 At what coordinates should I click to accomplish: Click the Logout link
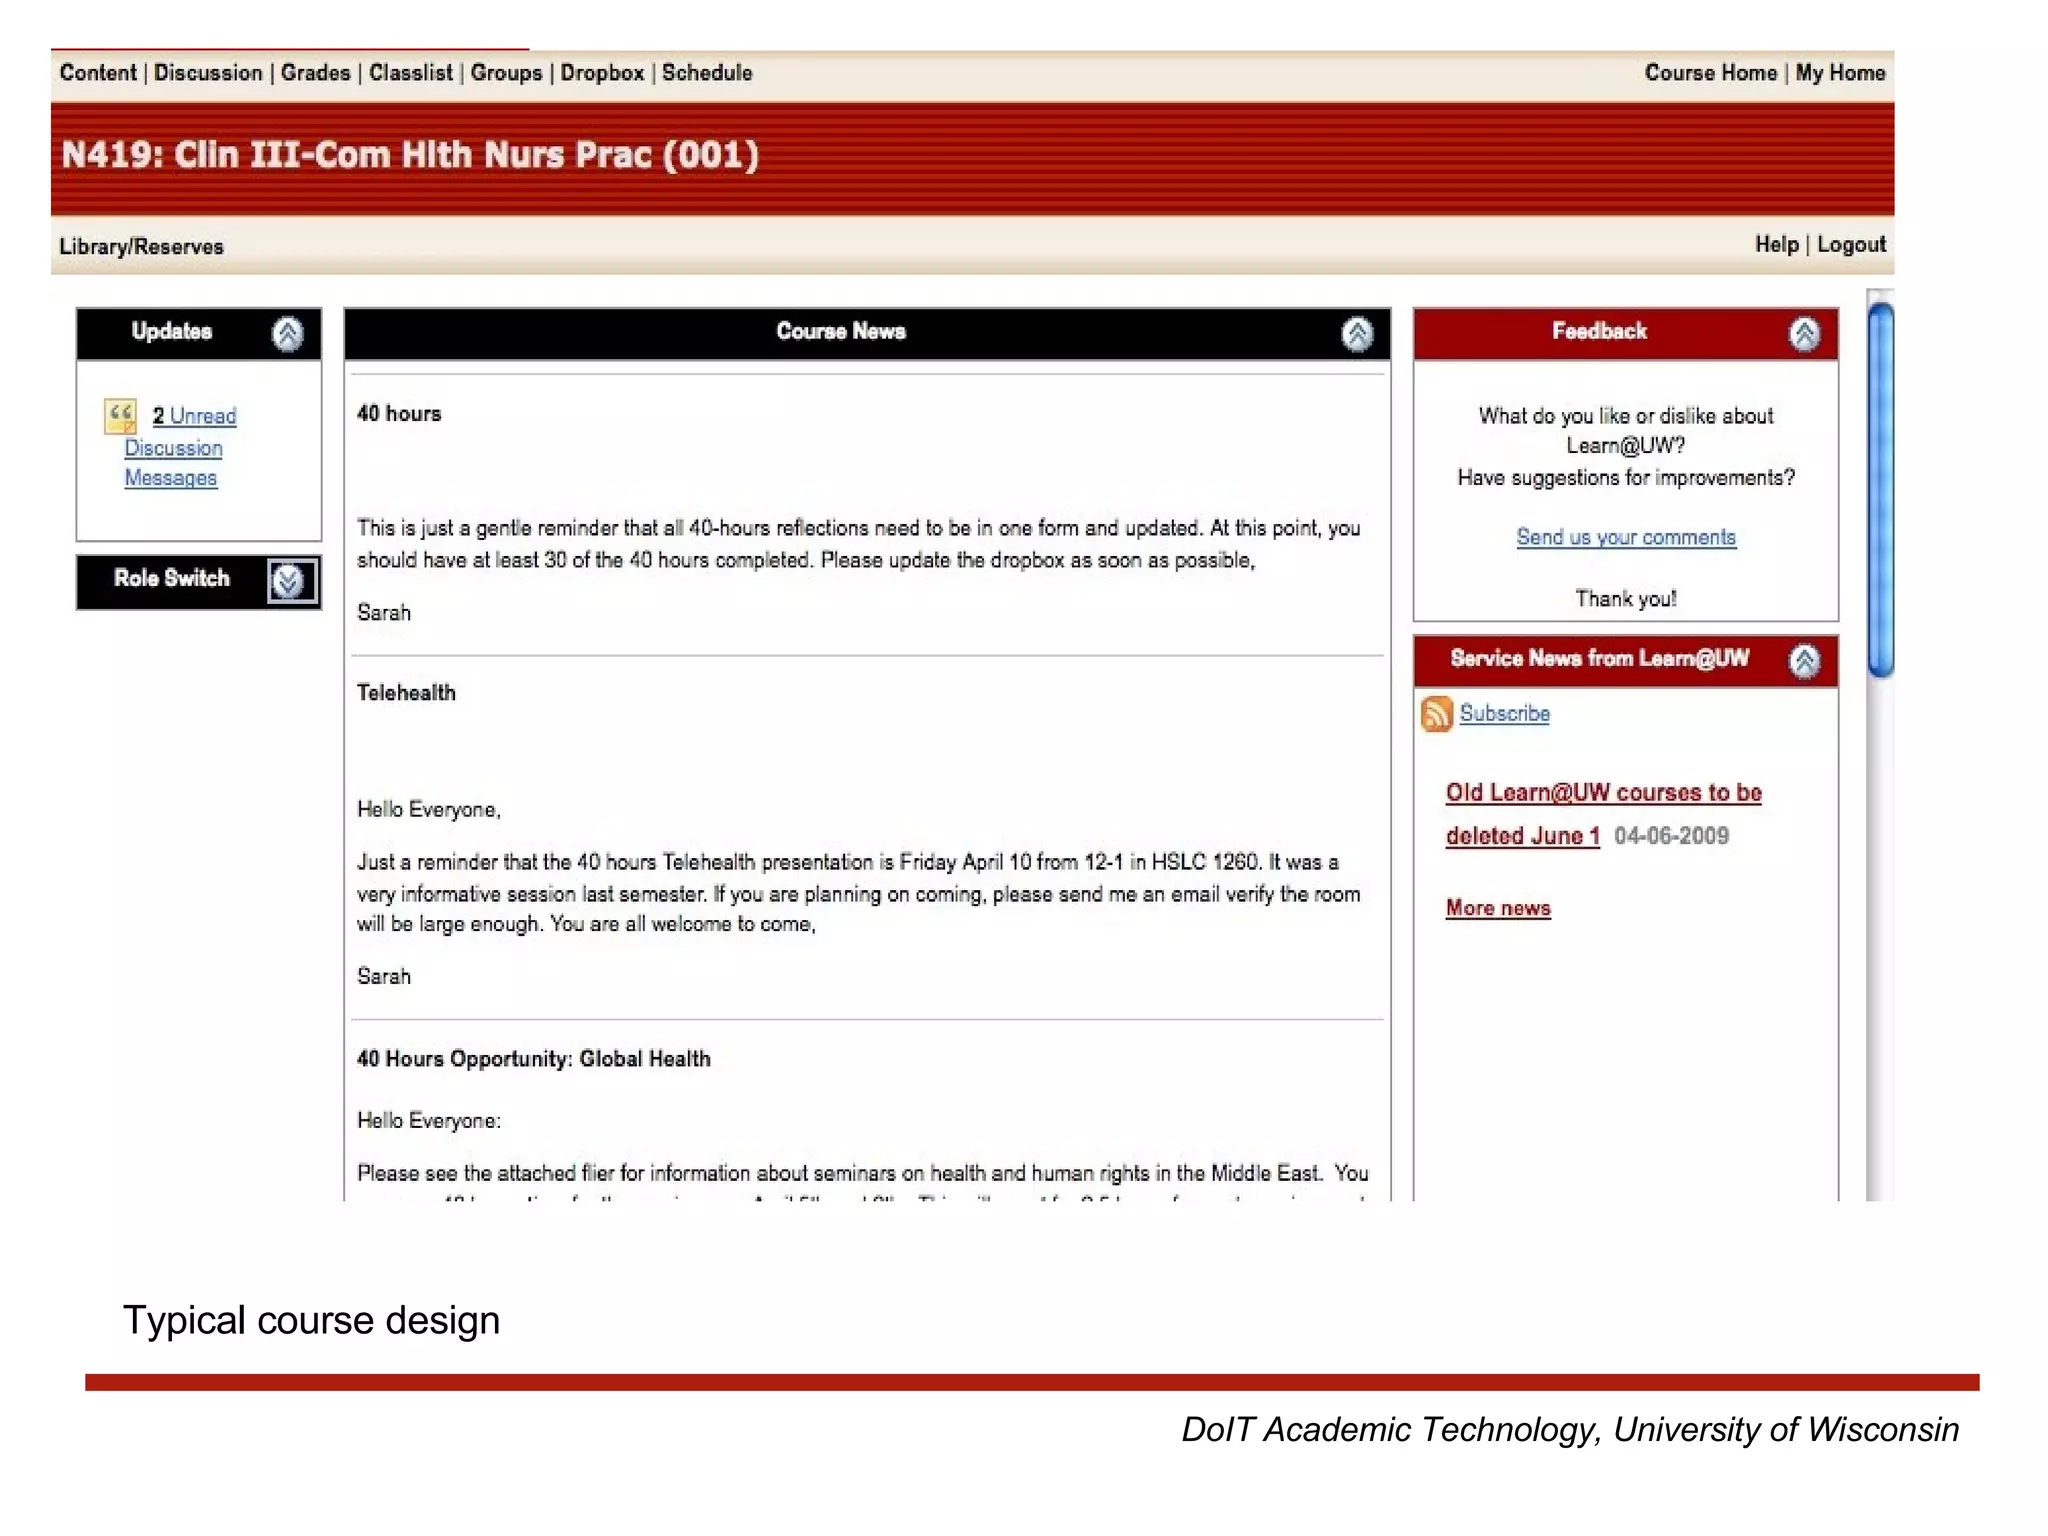[1851, 245]
